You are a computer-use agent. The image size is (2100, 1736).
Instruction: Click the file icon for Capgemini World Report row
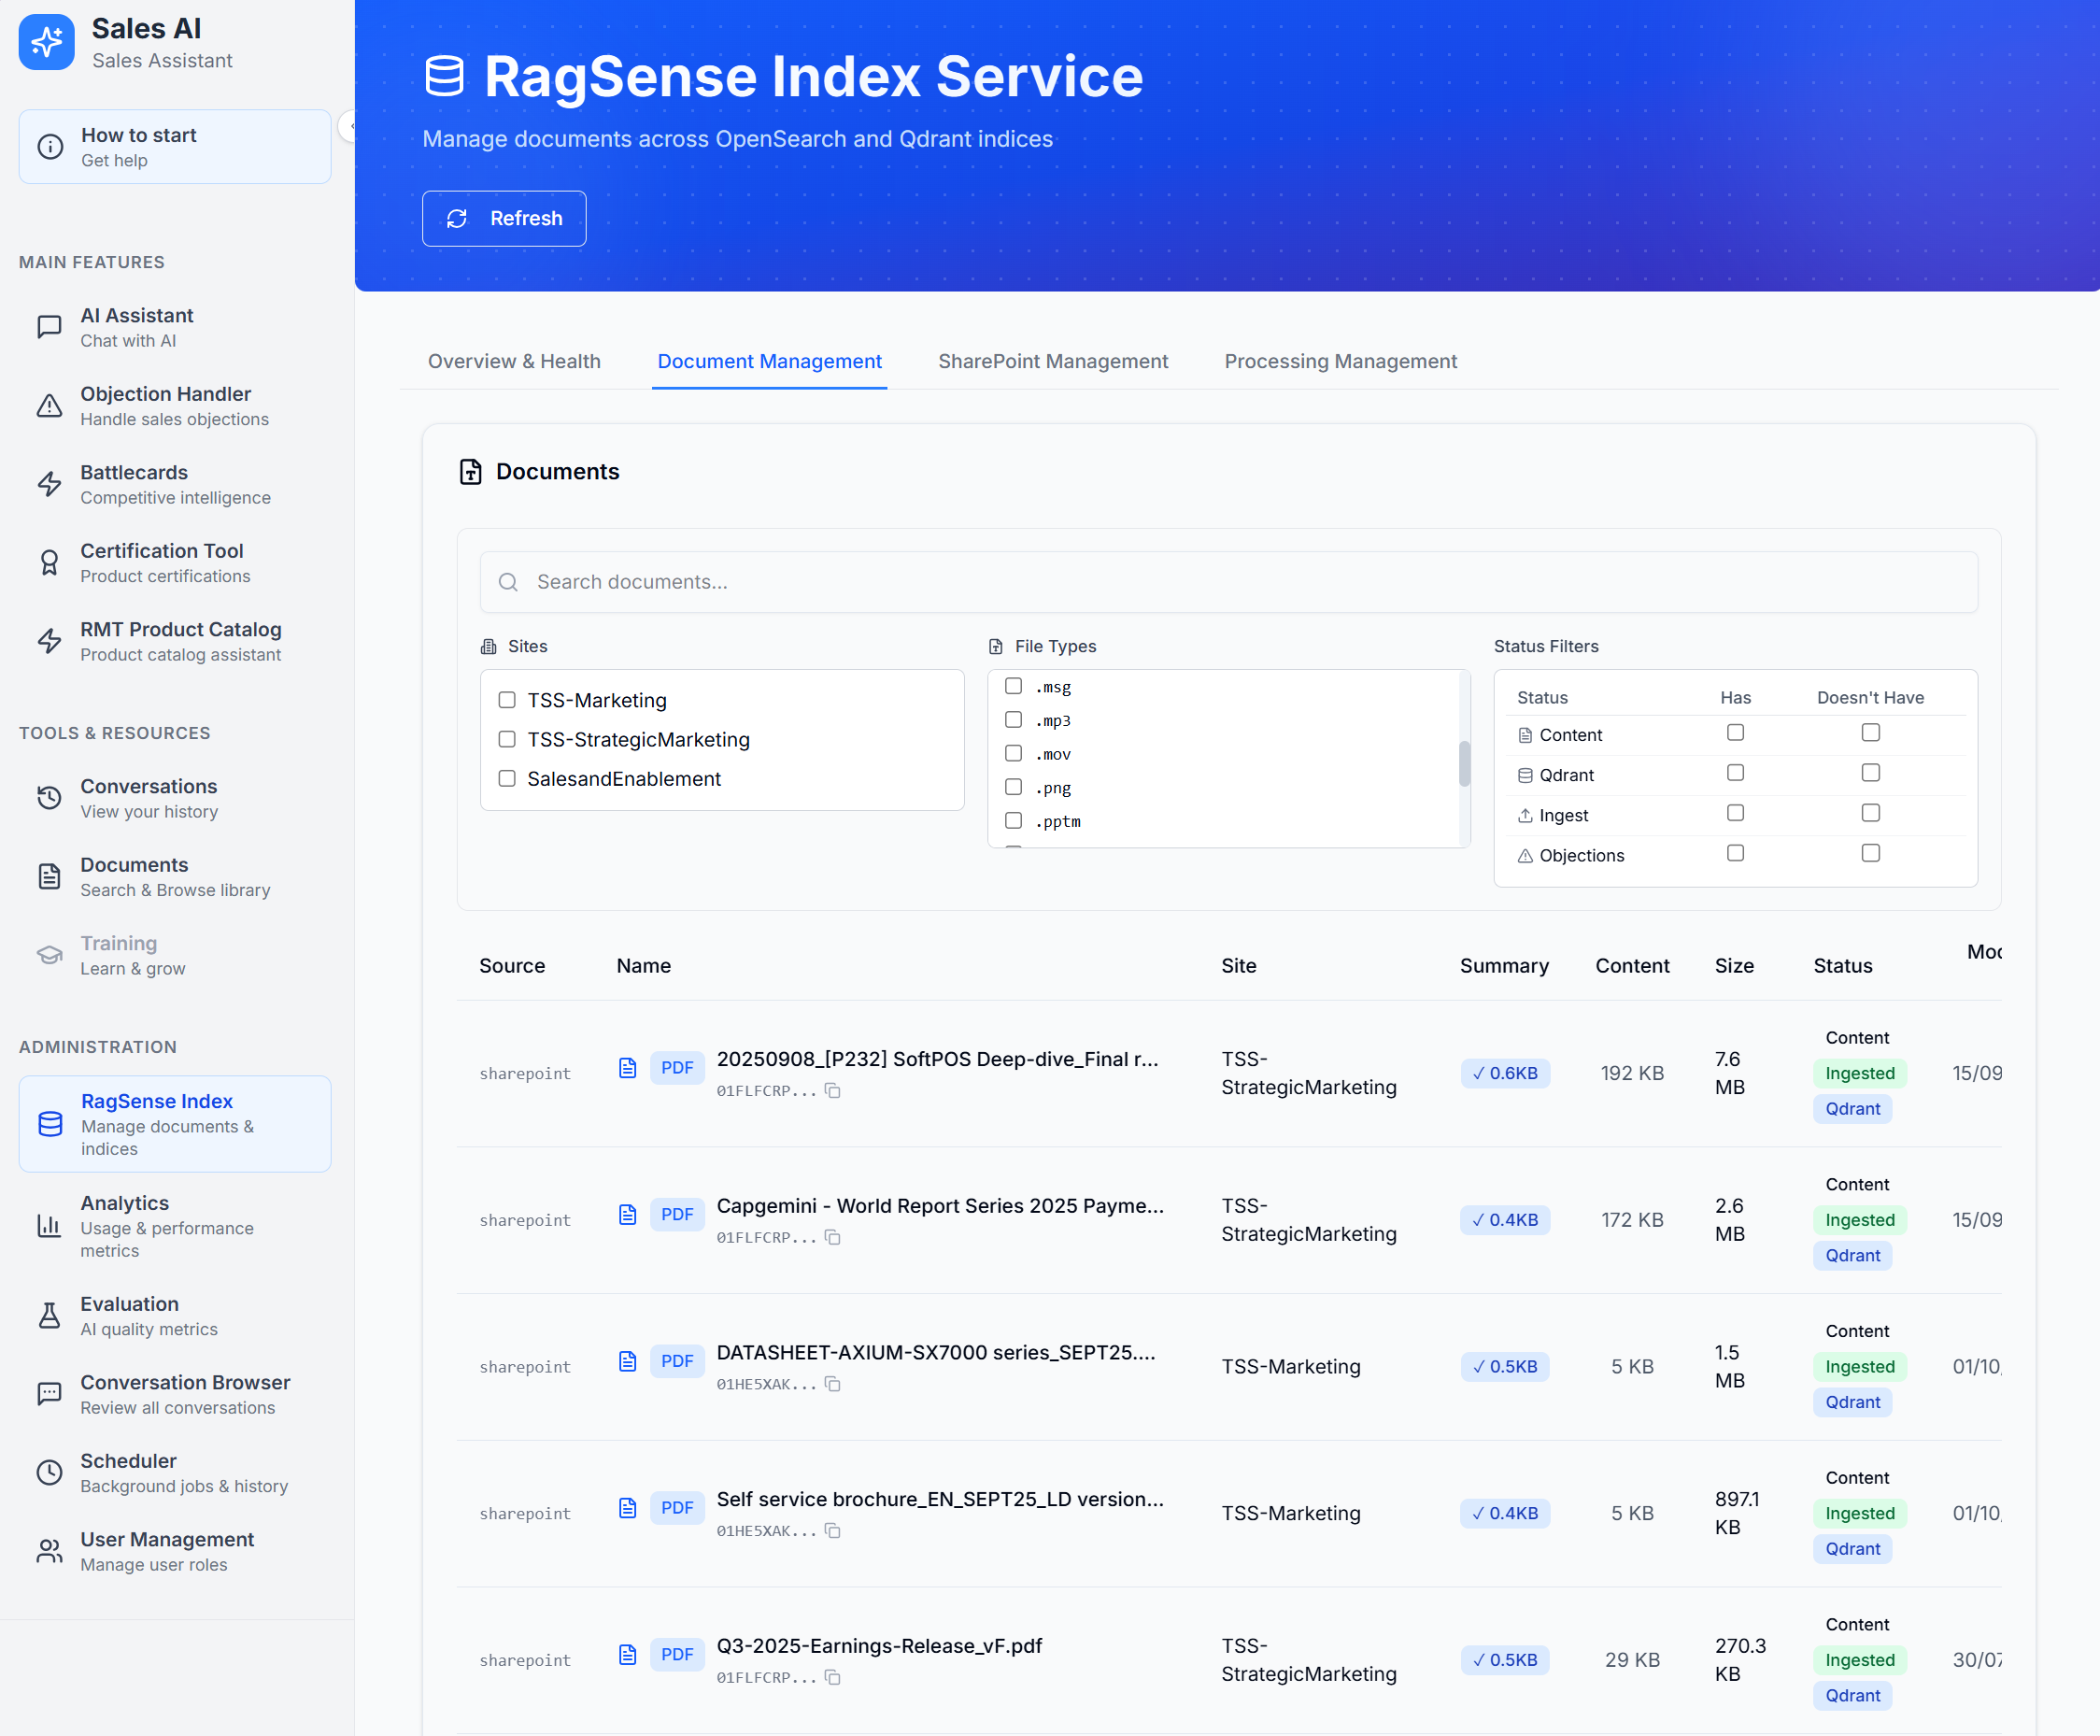point(628,1215)
